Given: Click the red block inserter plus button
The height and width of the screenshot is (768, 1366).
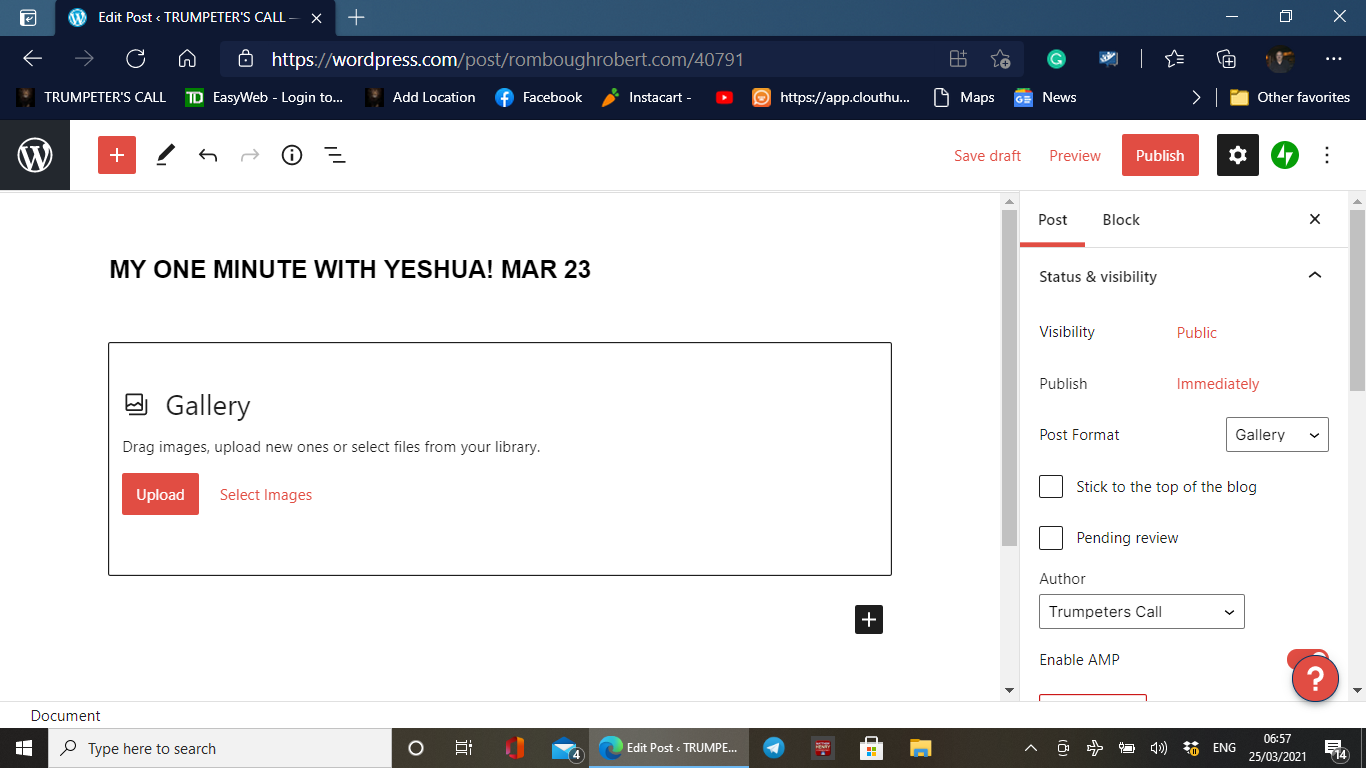Looking at the screenshot, I should [x=117, y=155].
